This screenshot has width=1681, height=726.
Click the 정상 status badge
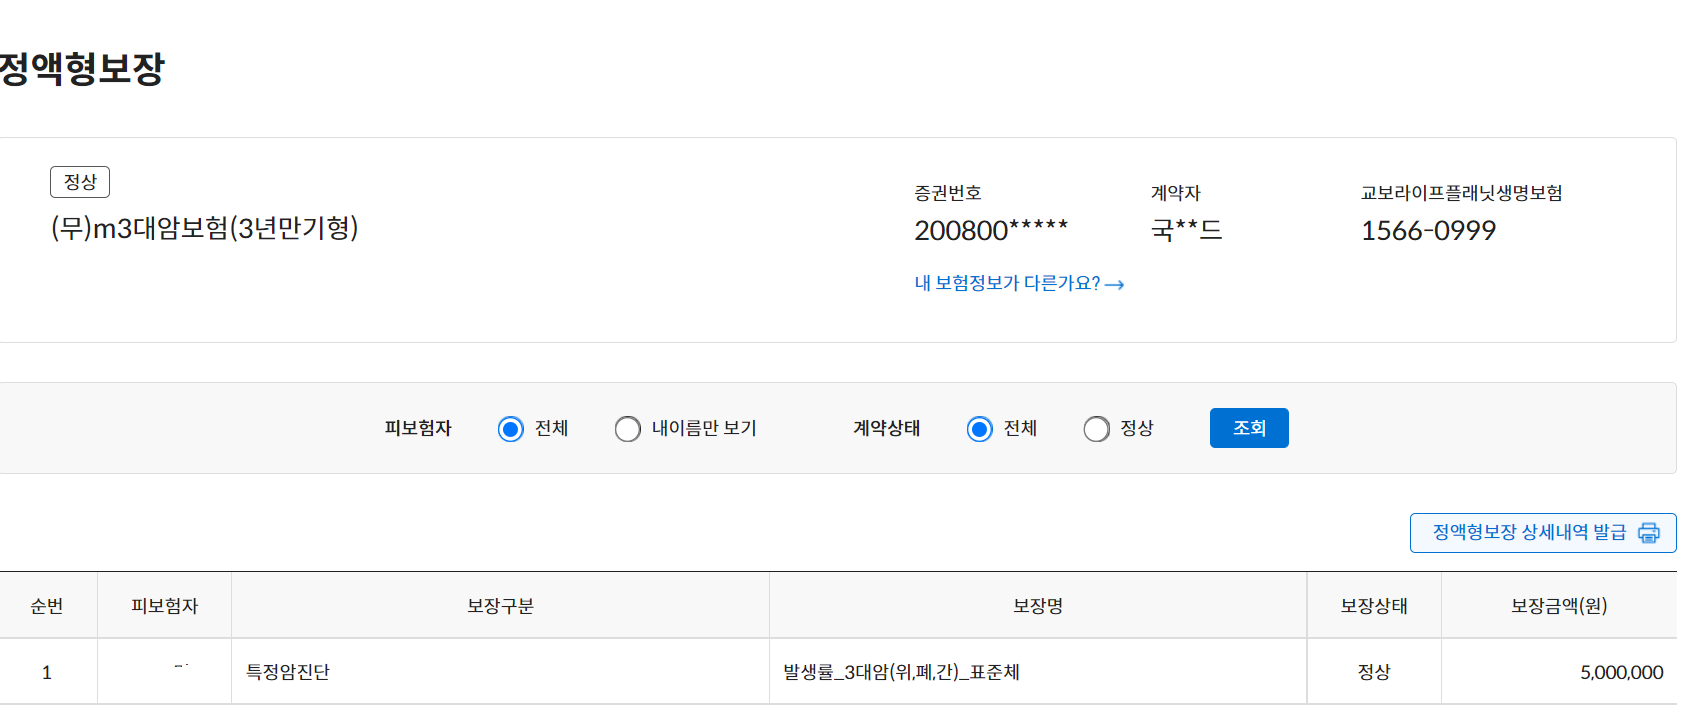pyautogui.click(x=80, y=182)
